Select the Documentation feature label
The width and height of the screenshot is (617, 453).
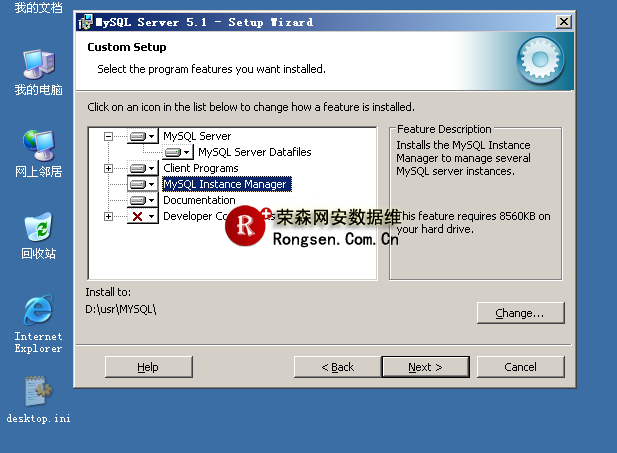tap(199, 200)
